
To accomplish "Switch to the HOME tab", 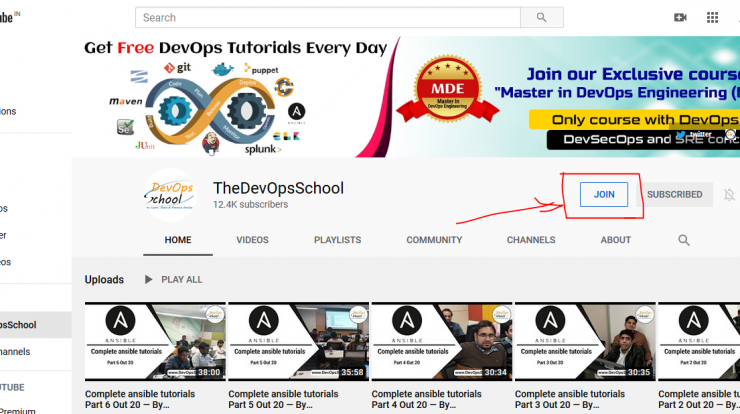I will (178, 240).
